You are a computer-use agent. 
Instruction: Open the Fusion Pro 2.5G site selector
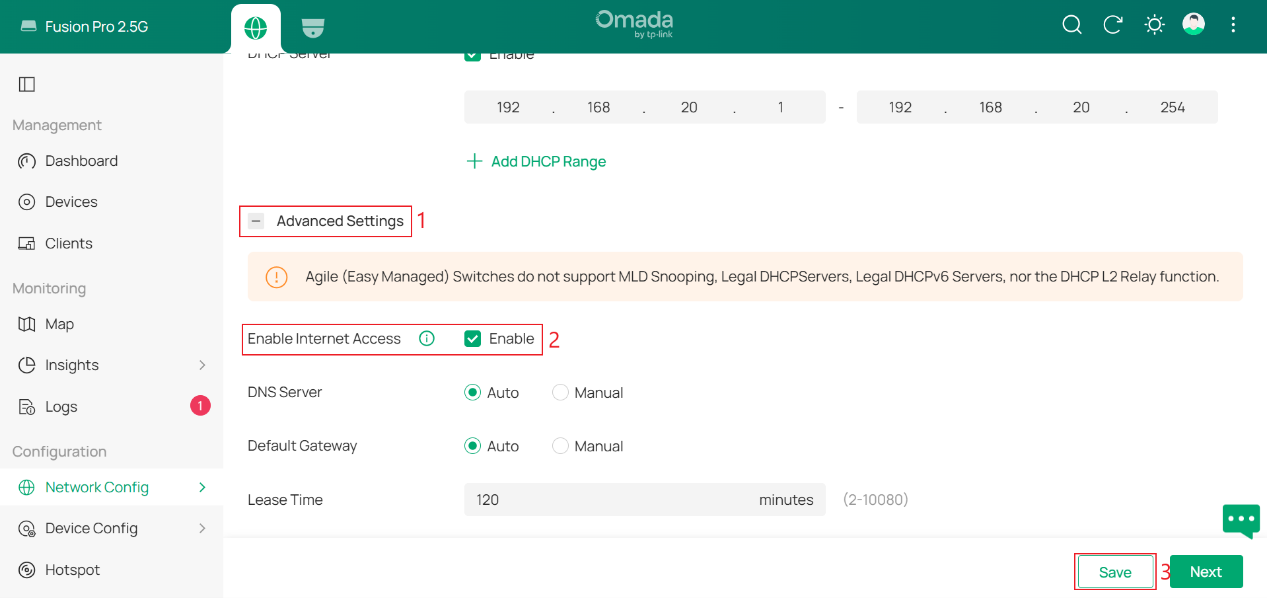[84, 27]
